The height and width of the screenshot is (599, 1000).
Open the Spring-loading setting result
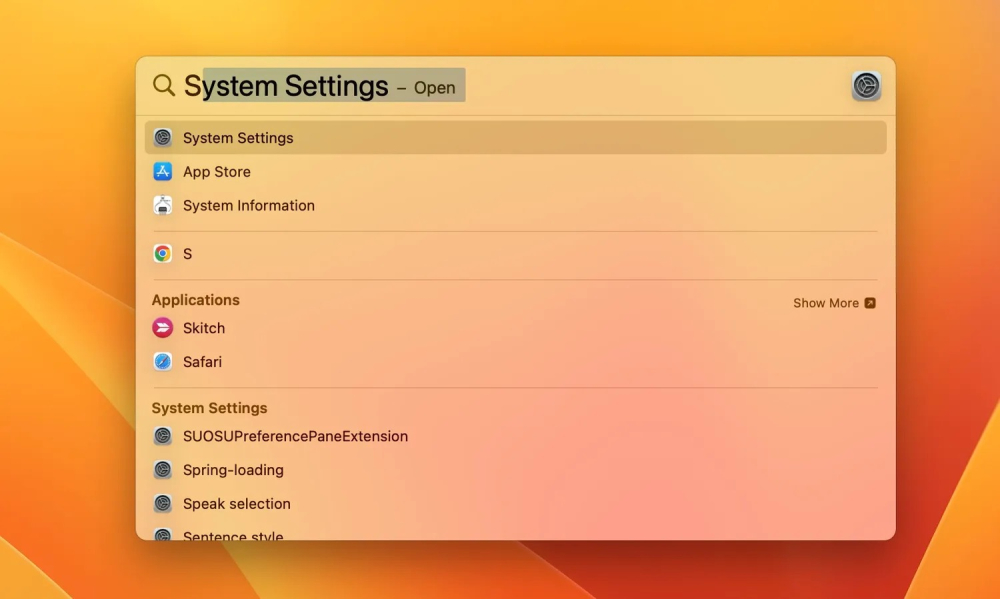[233, 470]
